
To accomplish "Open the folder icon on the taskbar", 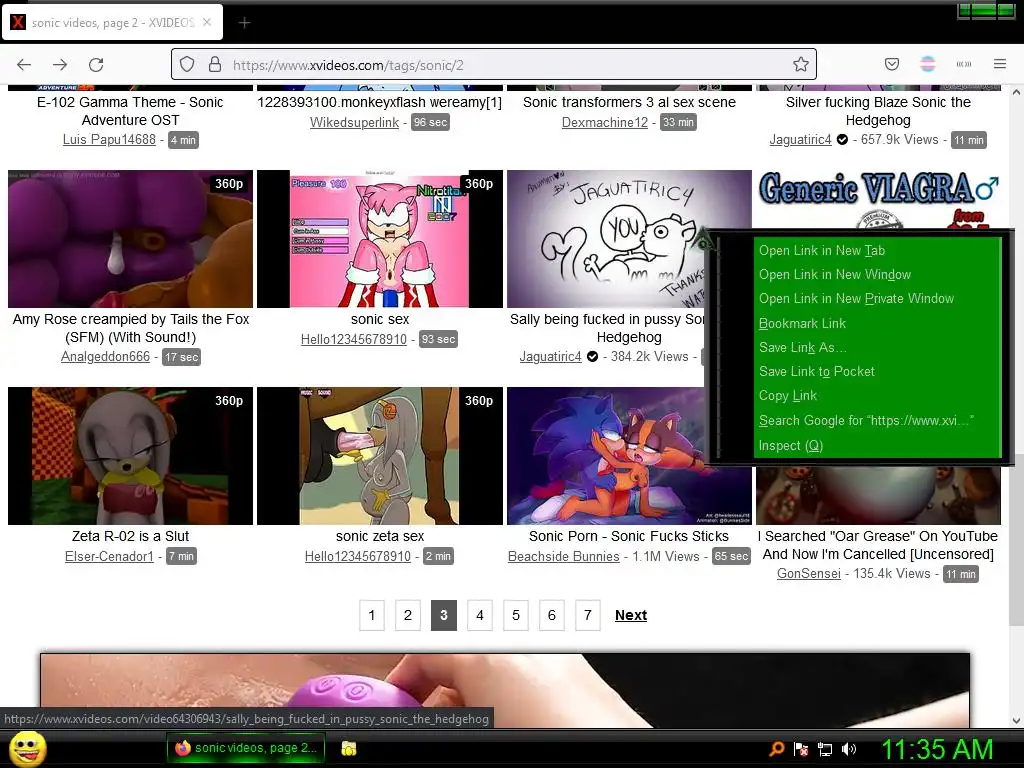I will pyautogui.click(x=349, y=748).
